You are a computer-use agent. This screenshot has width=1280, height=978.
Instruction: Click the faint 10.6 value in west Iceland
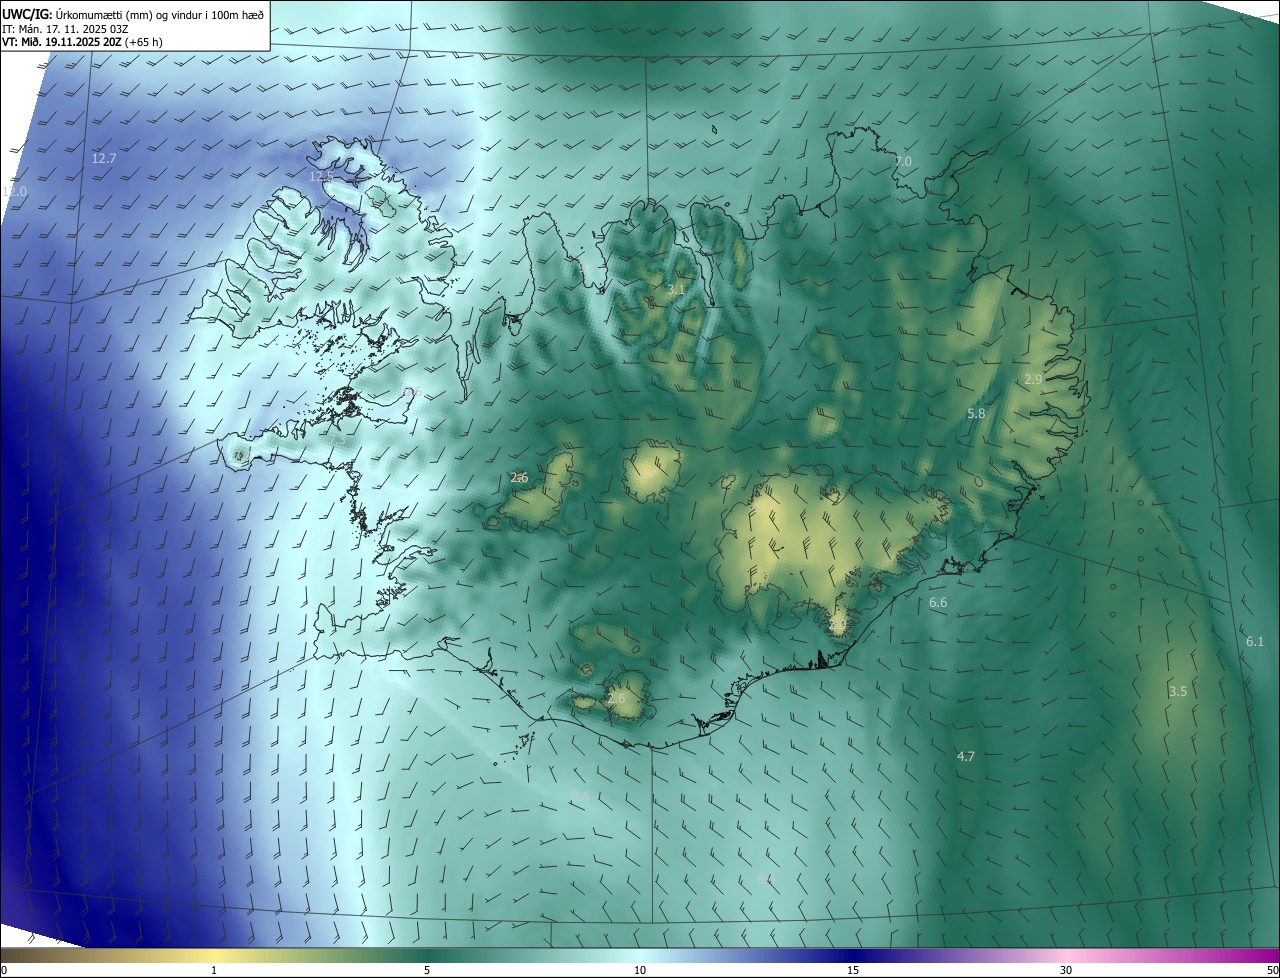408,394
